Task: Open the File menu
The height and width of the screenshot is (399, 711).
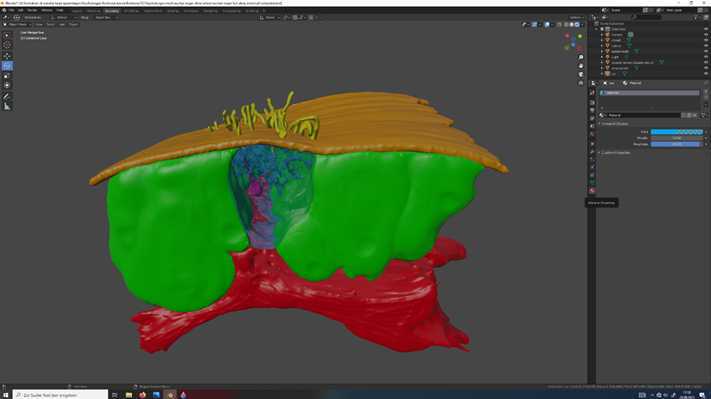Action: tap(11, 10)
